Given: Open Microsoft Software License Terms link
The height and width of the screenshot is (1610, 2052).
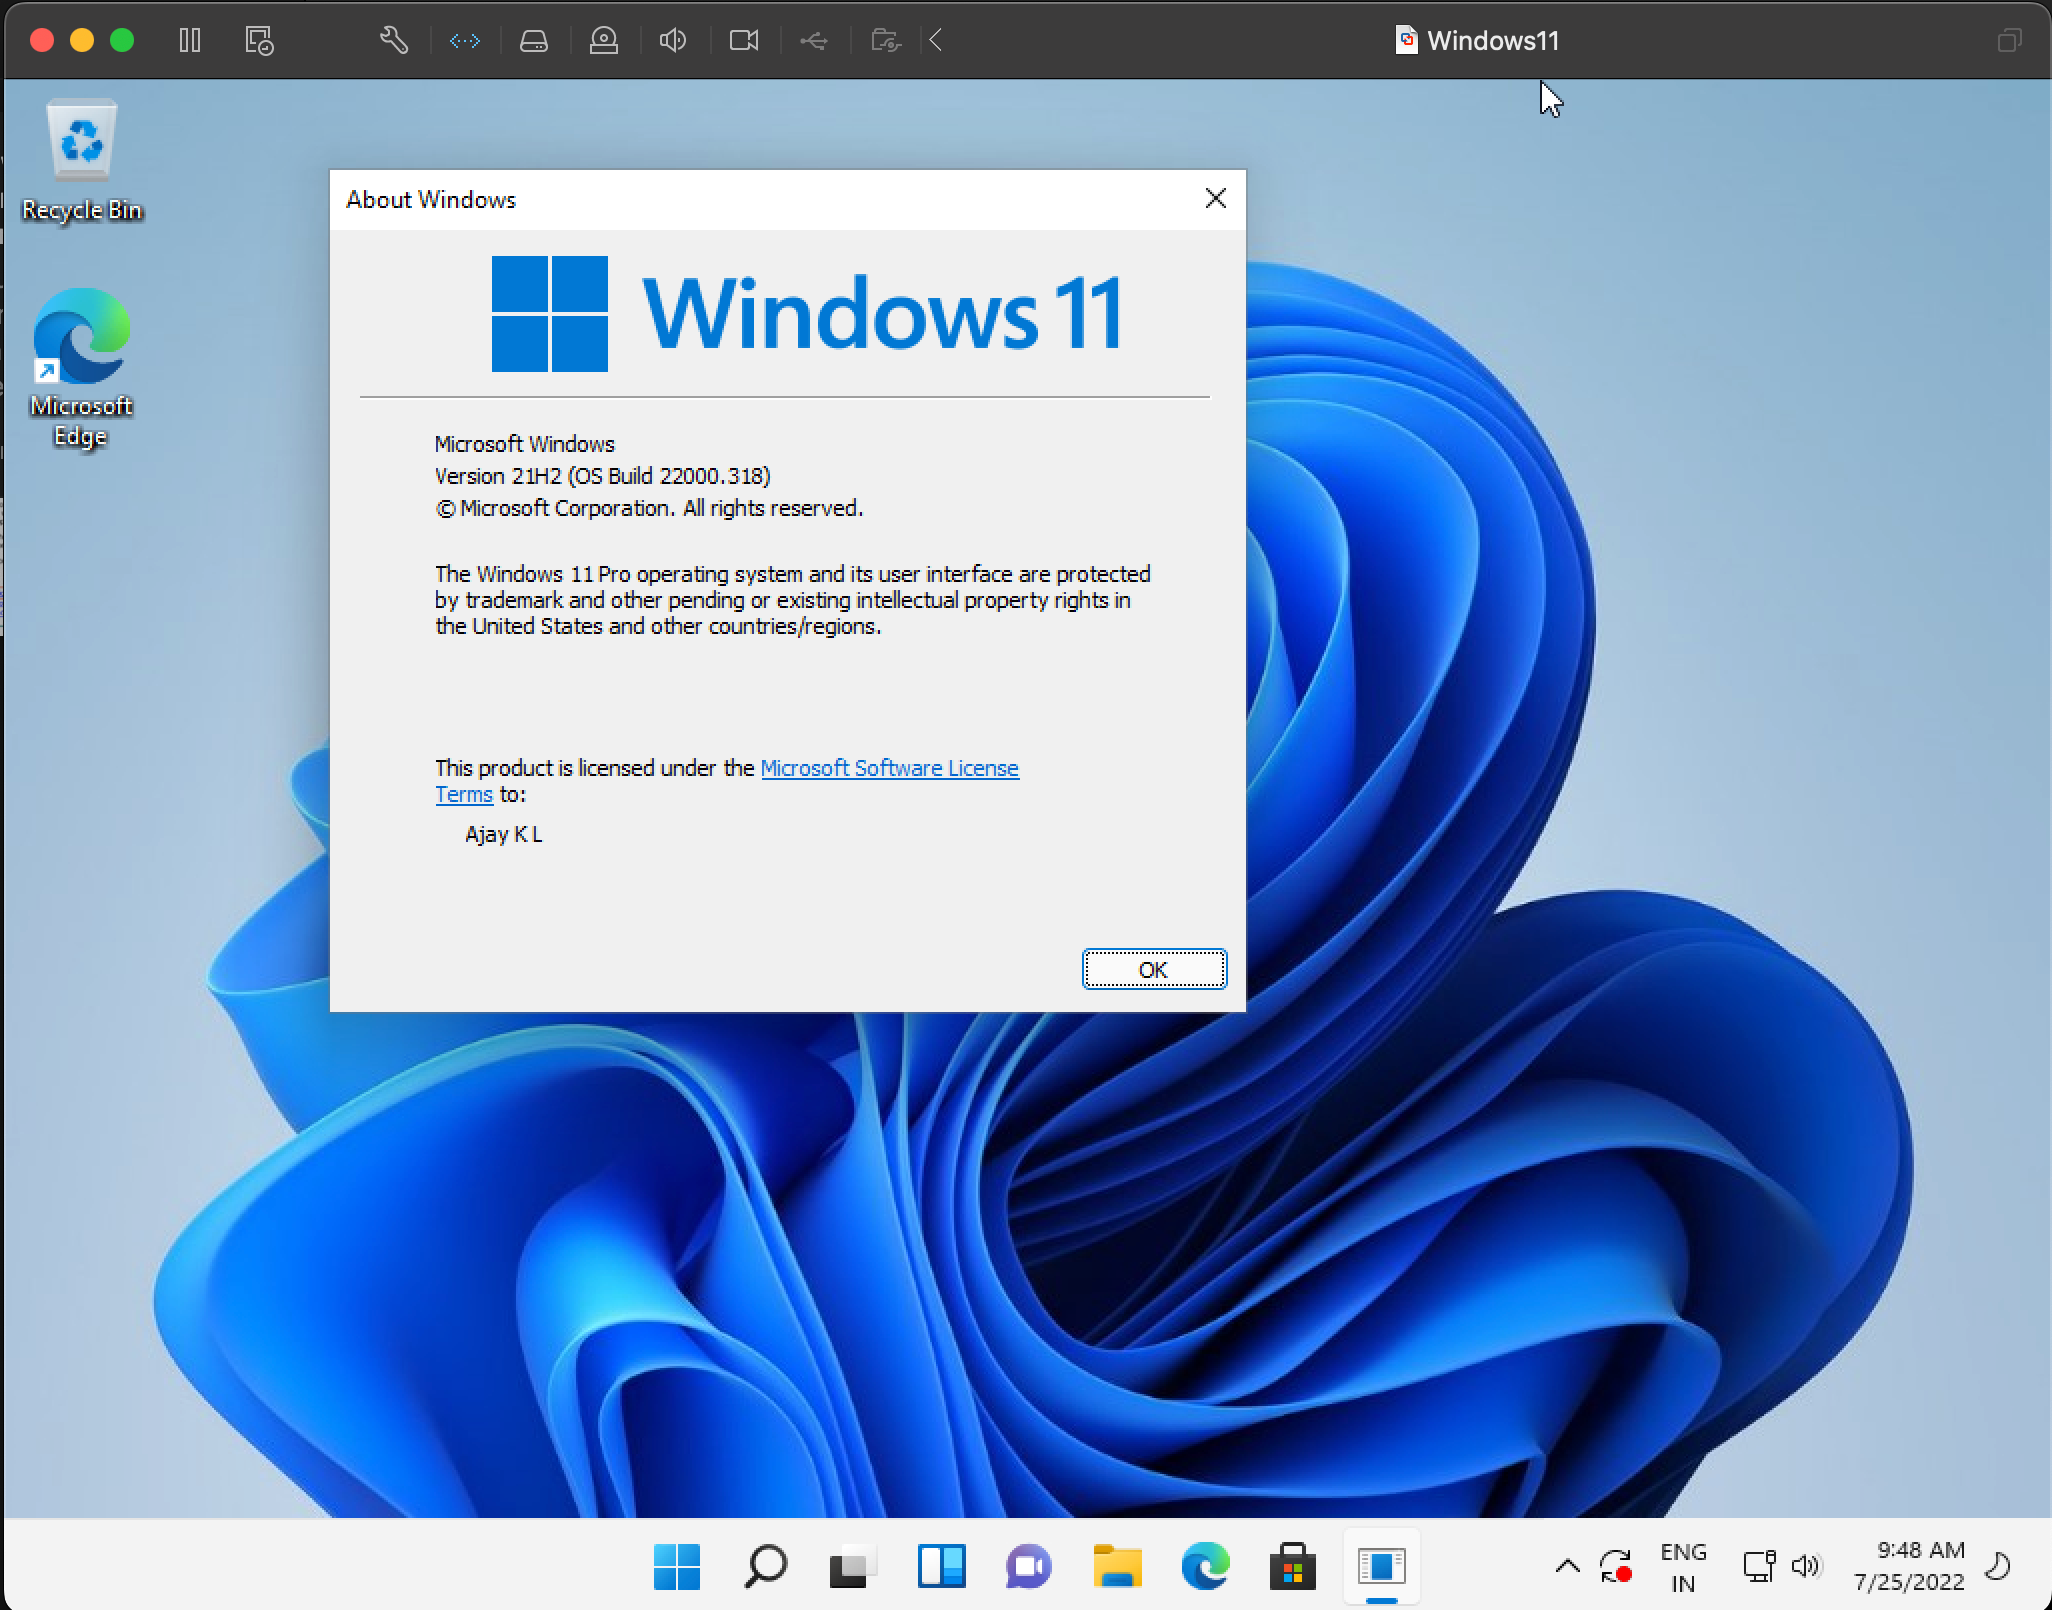Looking at the screenshot, I should 889,768.
